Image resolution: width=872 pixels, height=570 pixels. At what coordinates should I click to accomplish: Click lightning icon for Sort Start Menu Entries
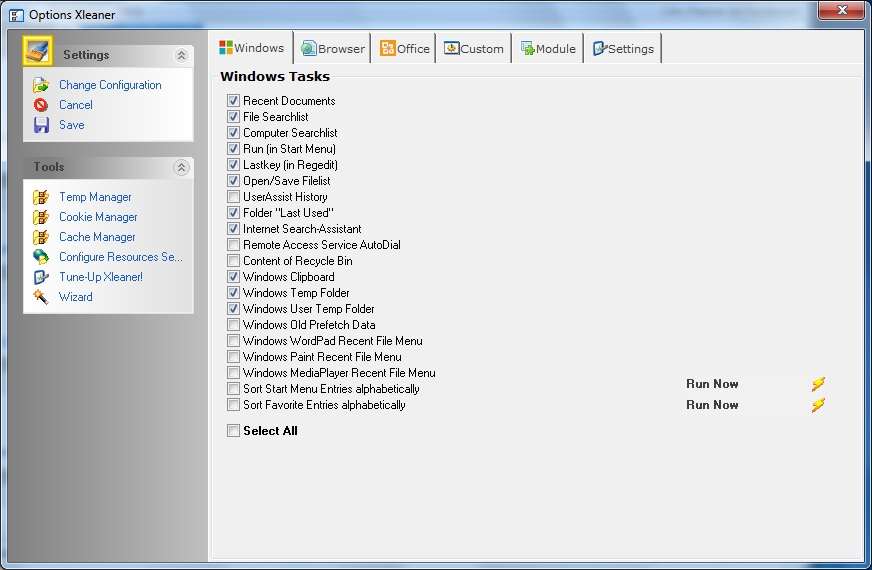pos(818,384)
